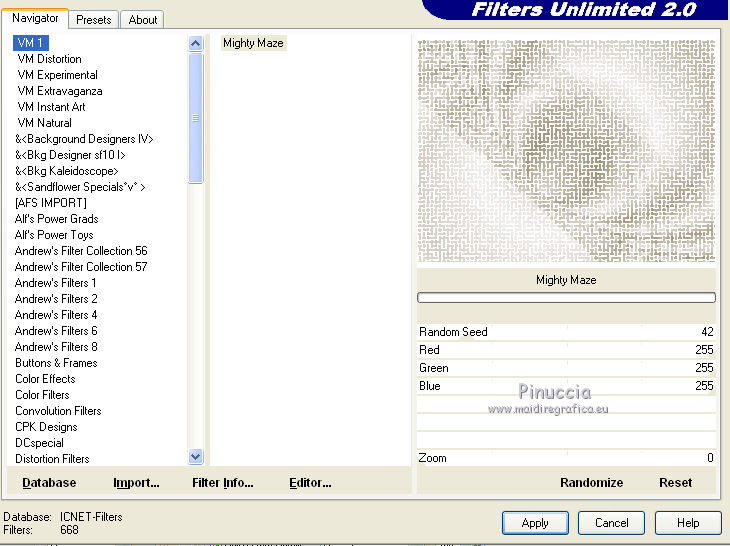Select VM Experimental category
The width and height of the screenshot is (730, 546).
pyautogui.click(x=57, y=75)
